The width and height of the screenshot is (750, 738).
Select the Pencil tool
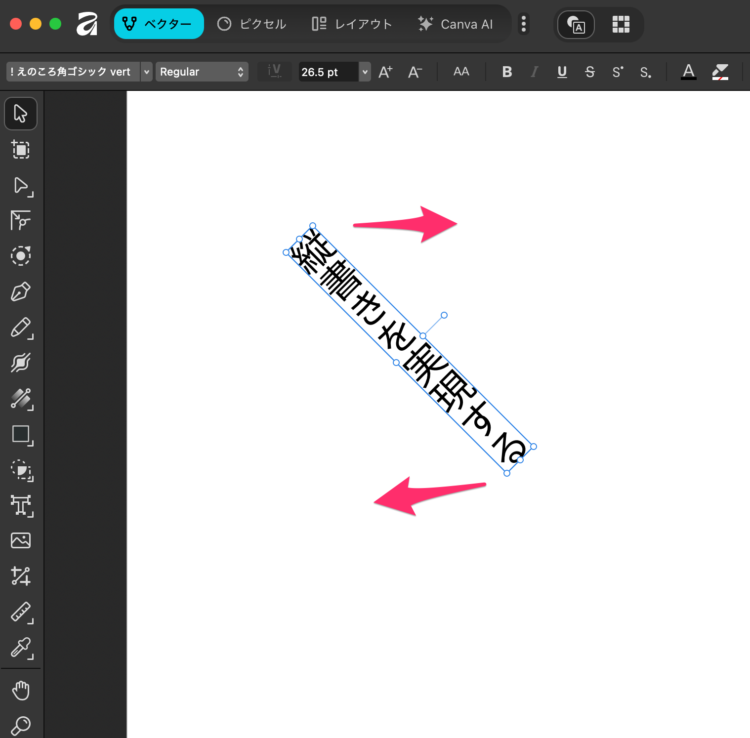pyautogui.click(x=21, y=328)
